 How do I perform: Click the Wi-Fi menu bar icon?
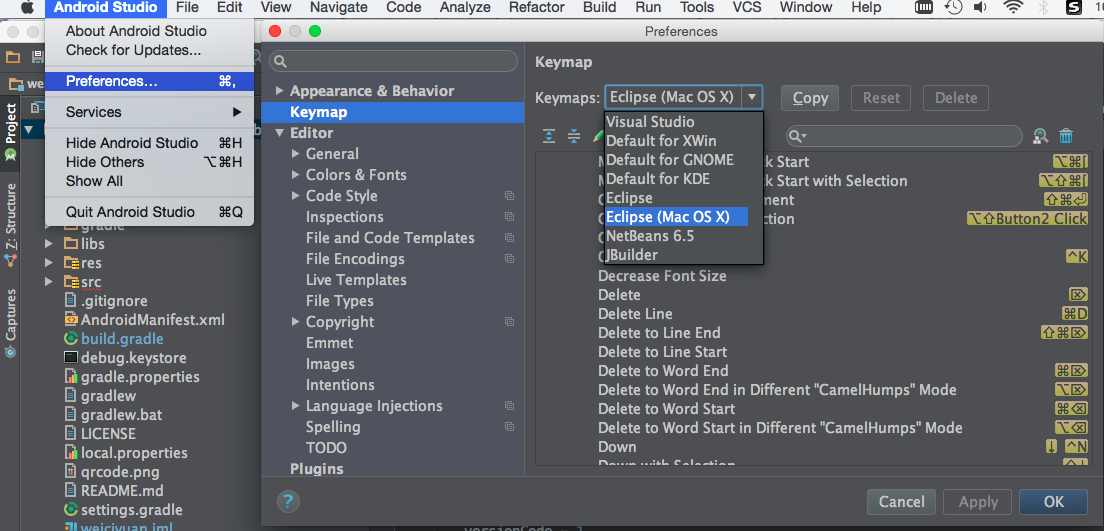pyautogui.click(x=1013, y=8)
